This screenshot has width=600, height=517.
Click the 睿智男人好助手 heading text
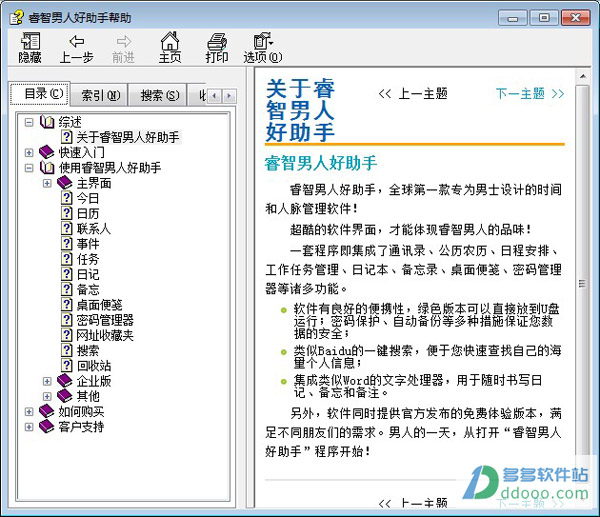321,163
